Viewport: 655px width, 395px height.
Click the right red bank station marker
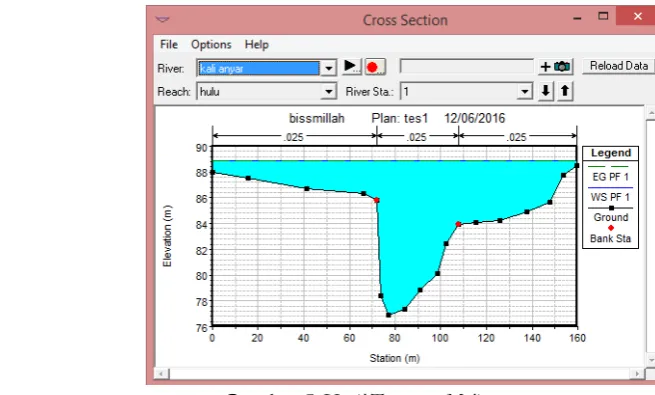point(458,224)
